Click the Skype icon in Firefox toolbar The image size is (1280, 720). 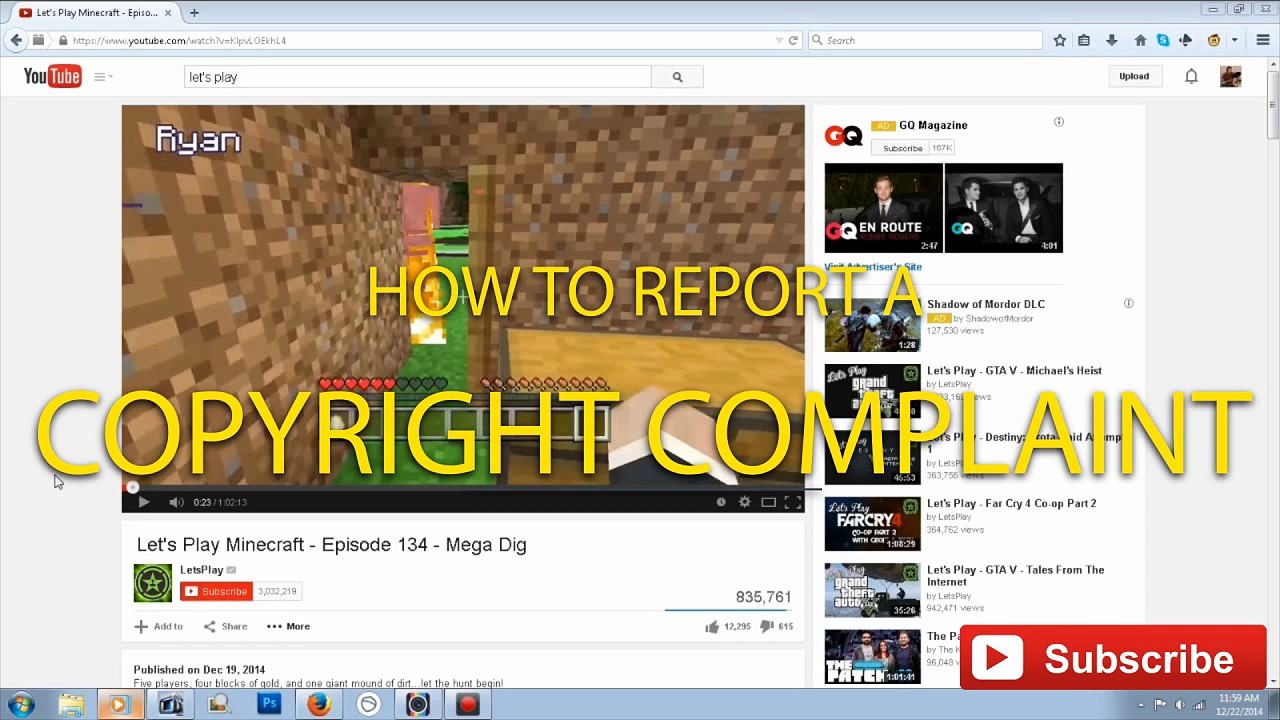(1163, 40)
